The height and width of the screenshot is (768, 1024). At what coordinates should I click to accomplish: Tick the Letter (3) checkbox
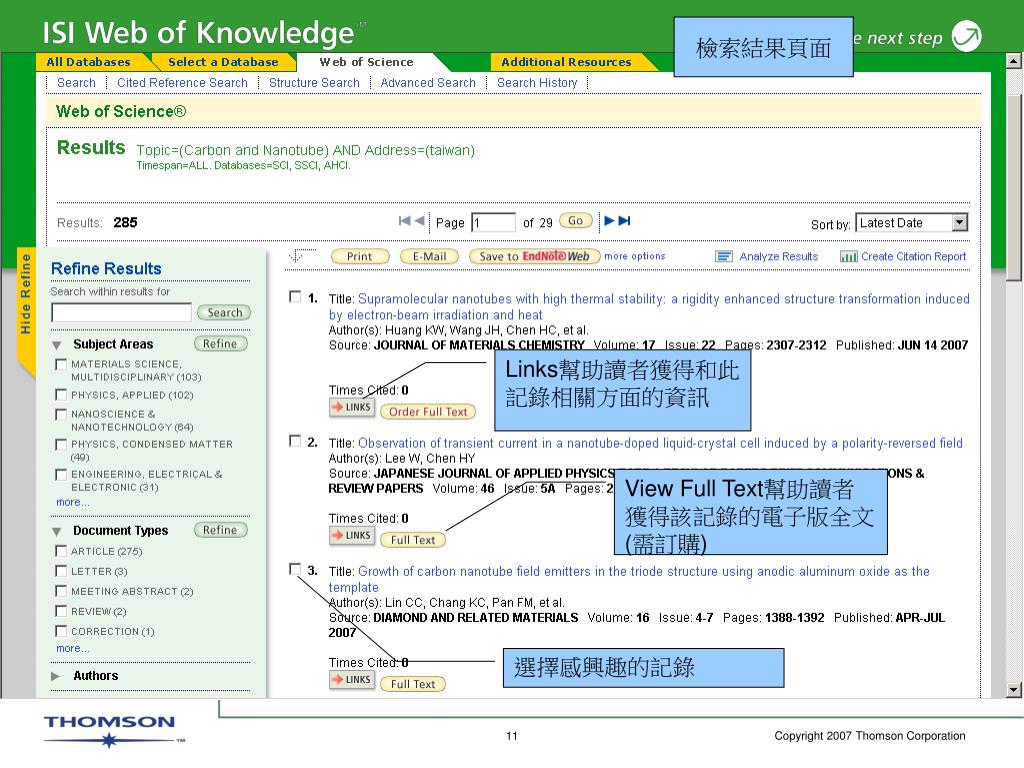point(61,571)
